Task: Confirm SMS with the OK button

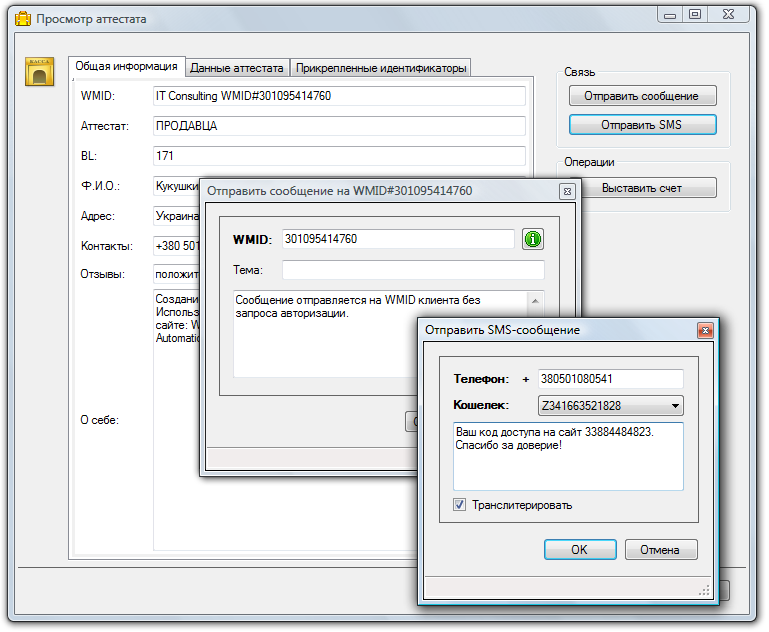Action: coord(579,549)
